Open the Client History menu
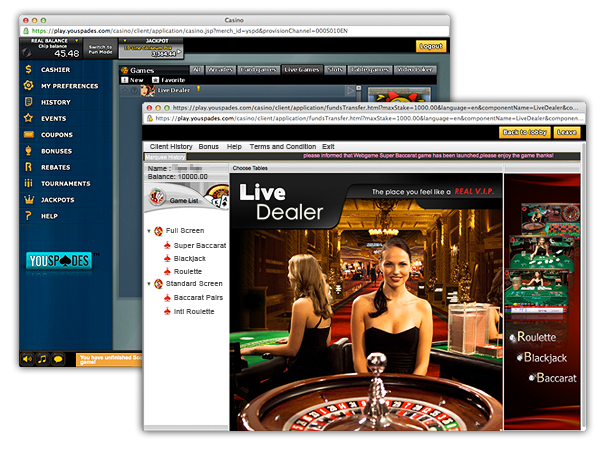Image resolution: width=607 pixels, height=450 pixels. pos(171,146)
